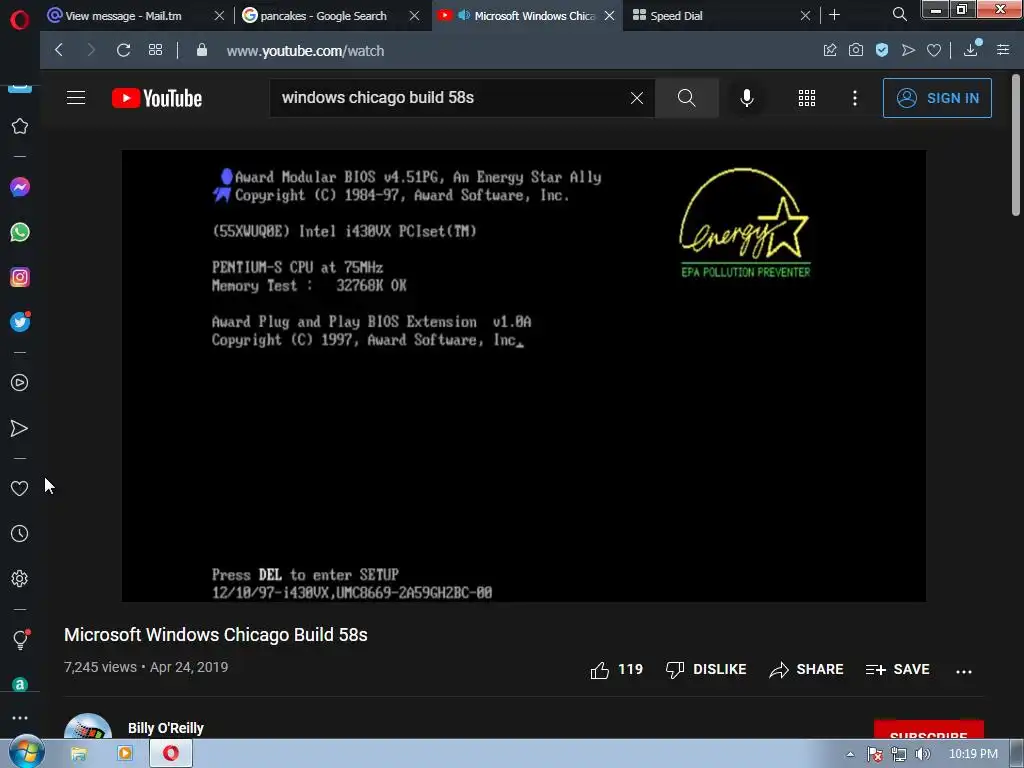Open the star workspace icon in the sidebar
The width and height of the screenshot is (1024, 768).
(x=20, y=126)
